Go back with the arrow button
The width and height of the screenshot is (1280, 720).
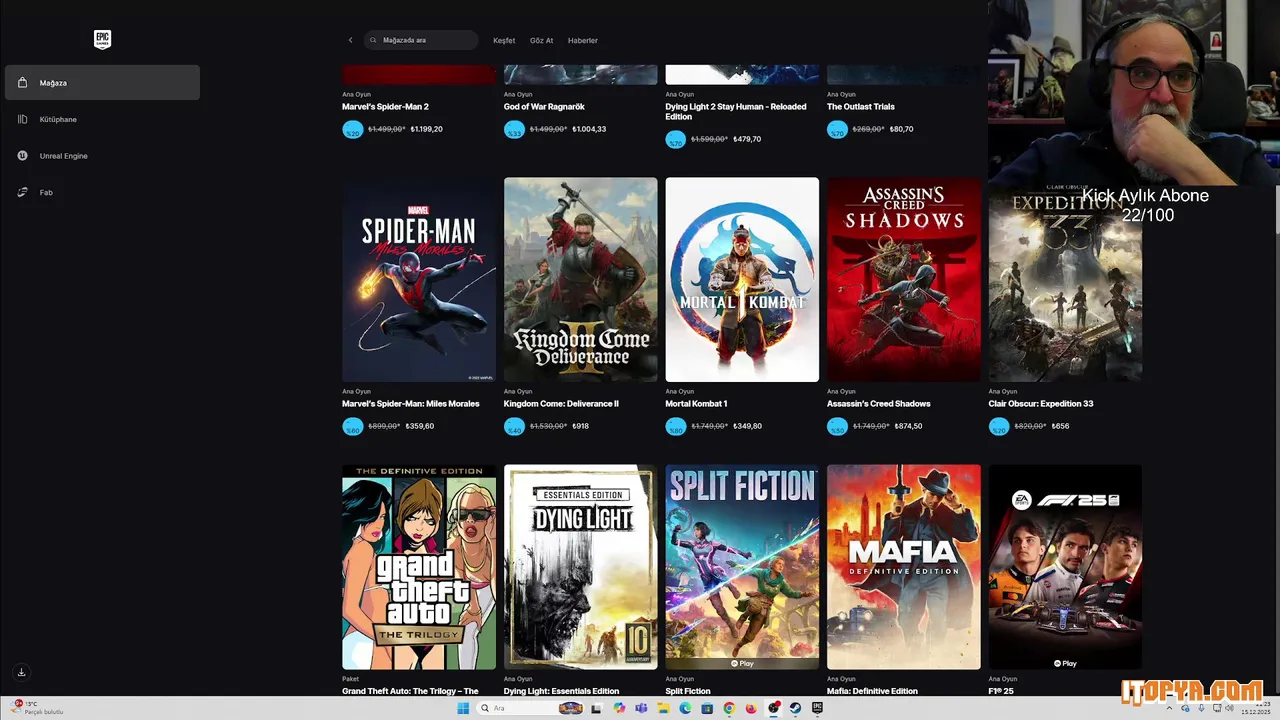350,40
